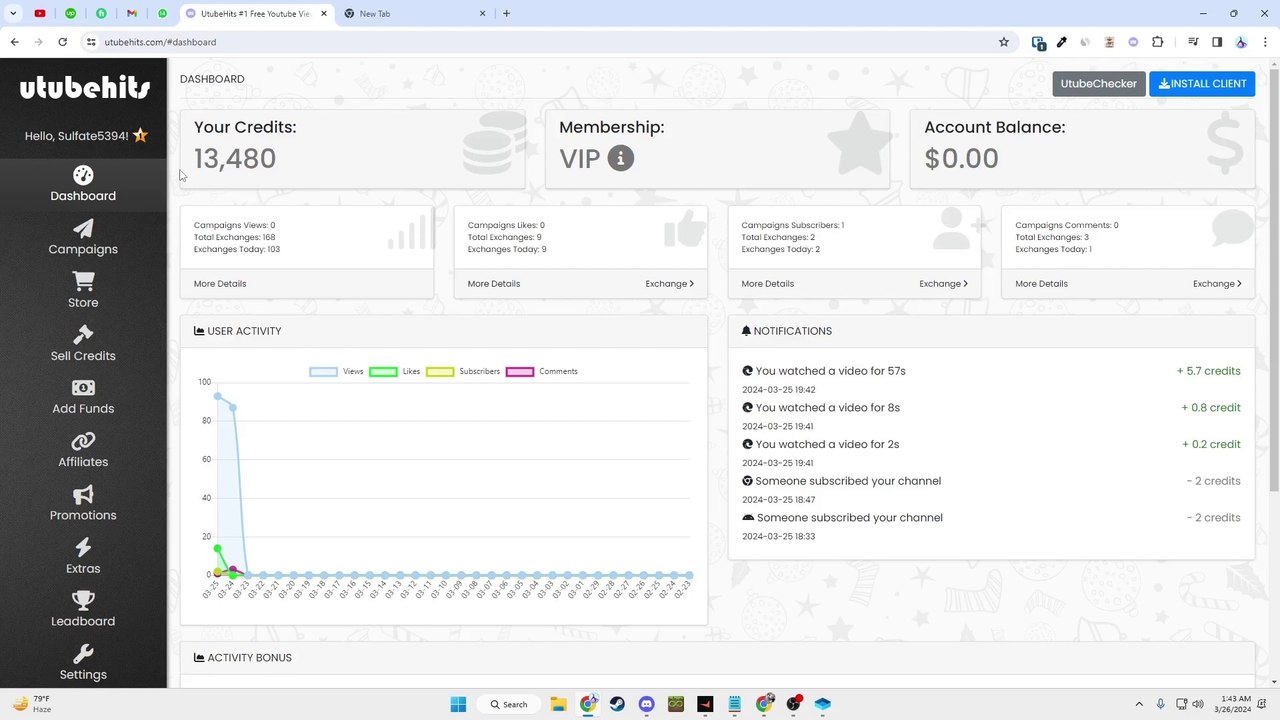Viewport: 1280px width, 720px height.
Task: Toggle Likes series in chart legend
Action: tap(395, 372)
